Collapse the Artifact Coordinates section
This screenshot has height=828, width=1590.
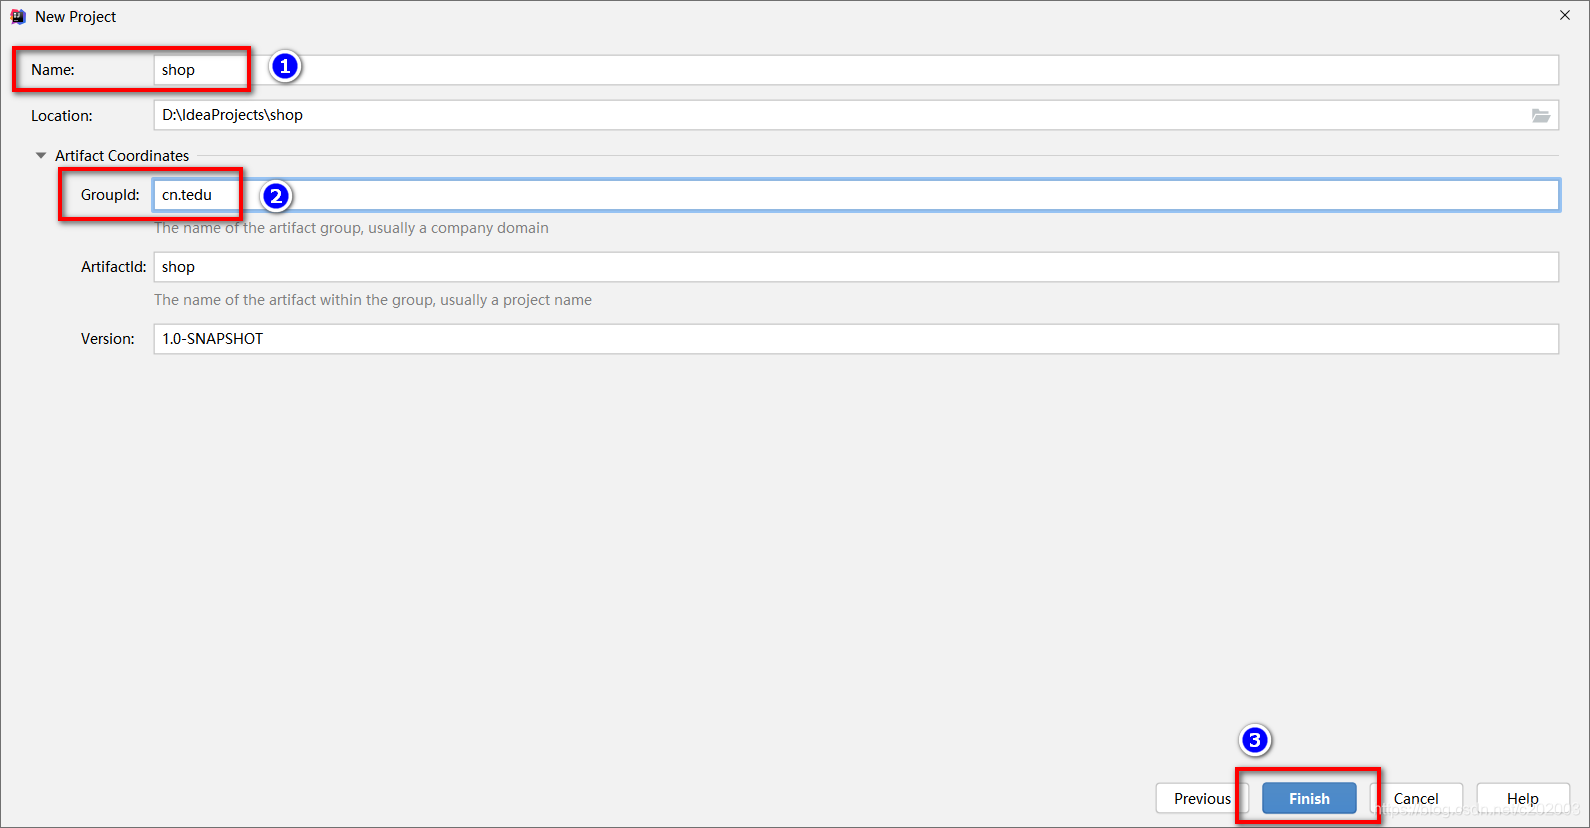tap(41, 156)
